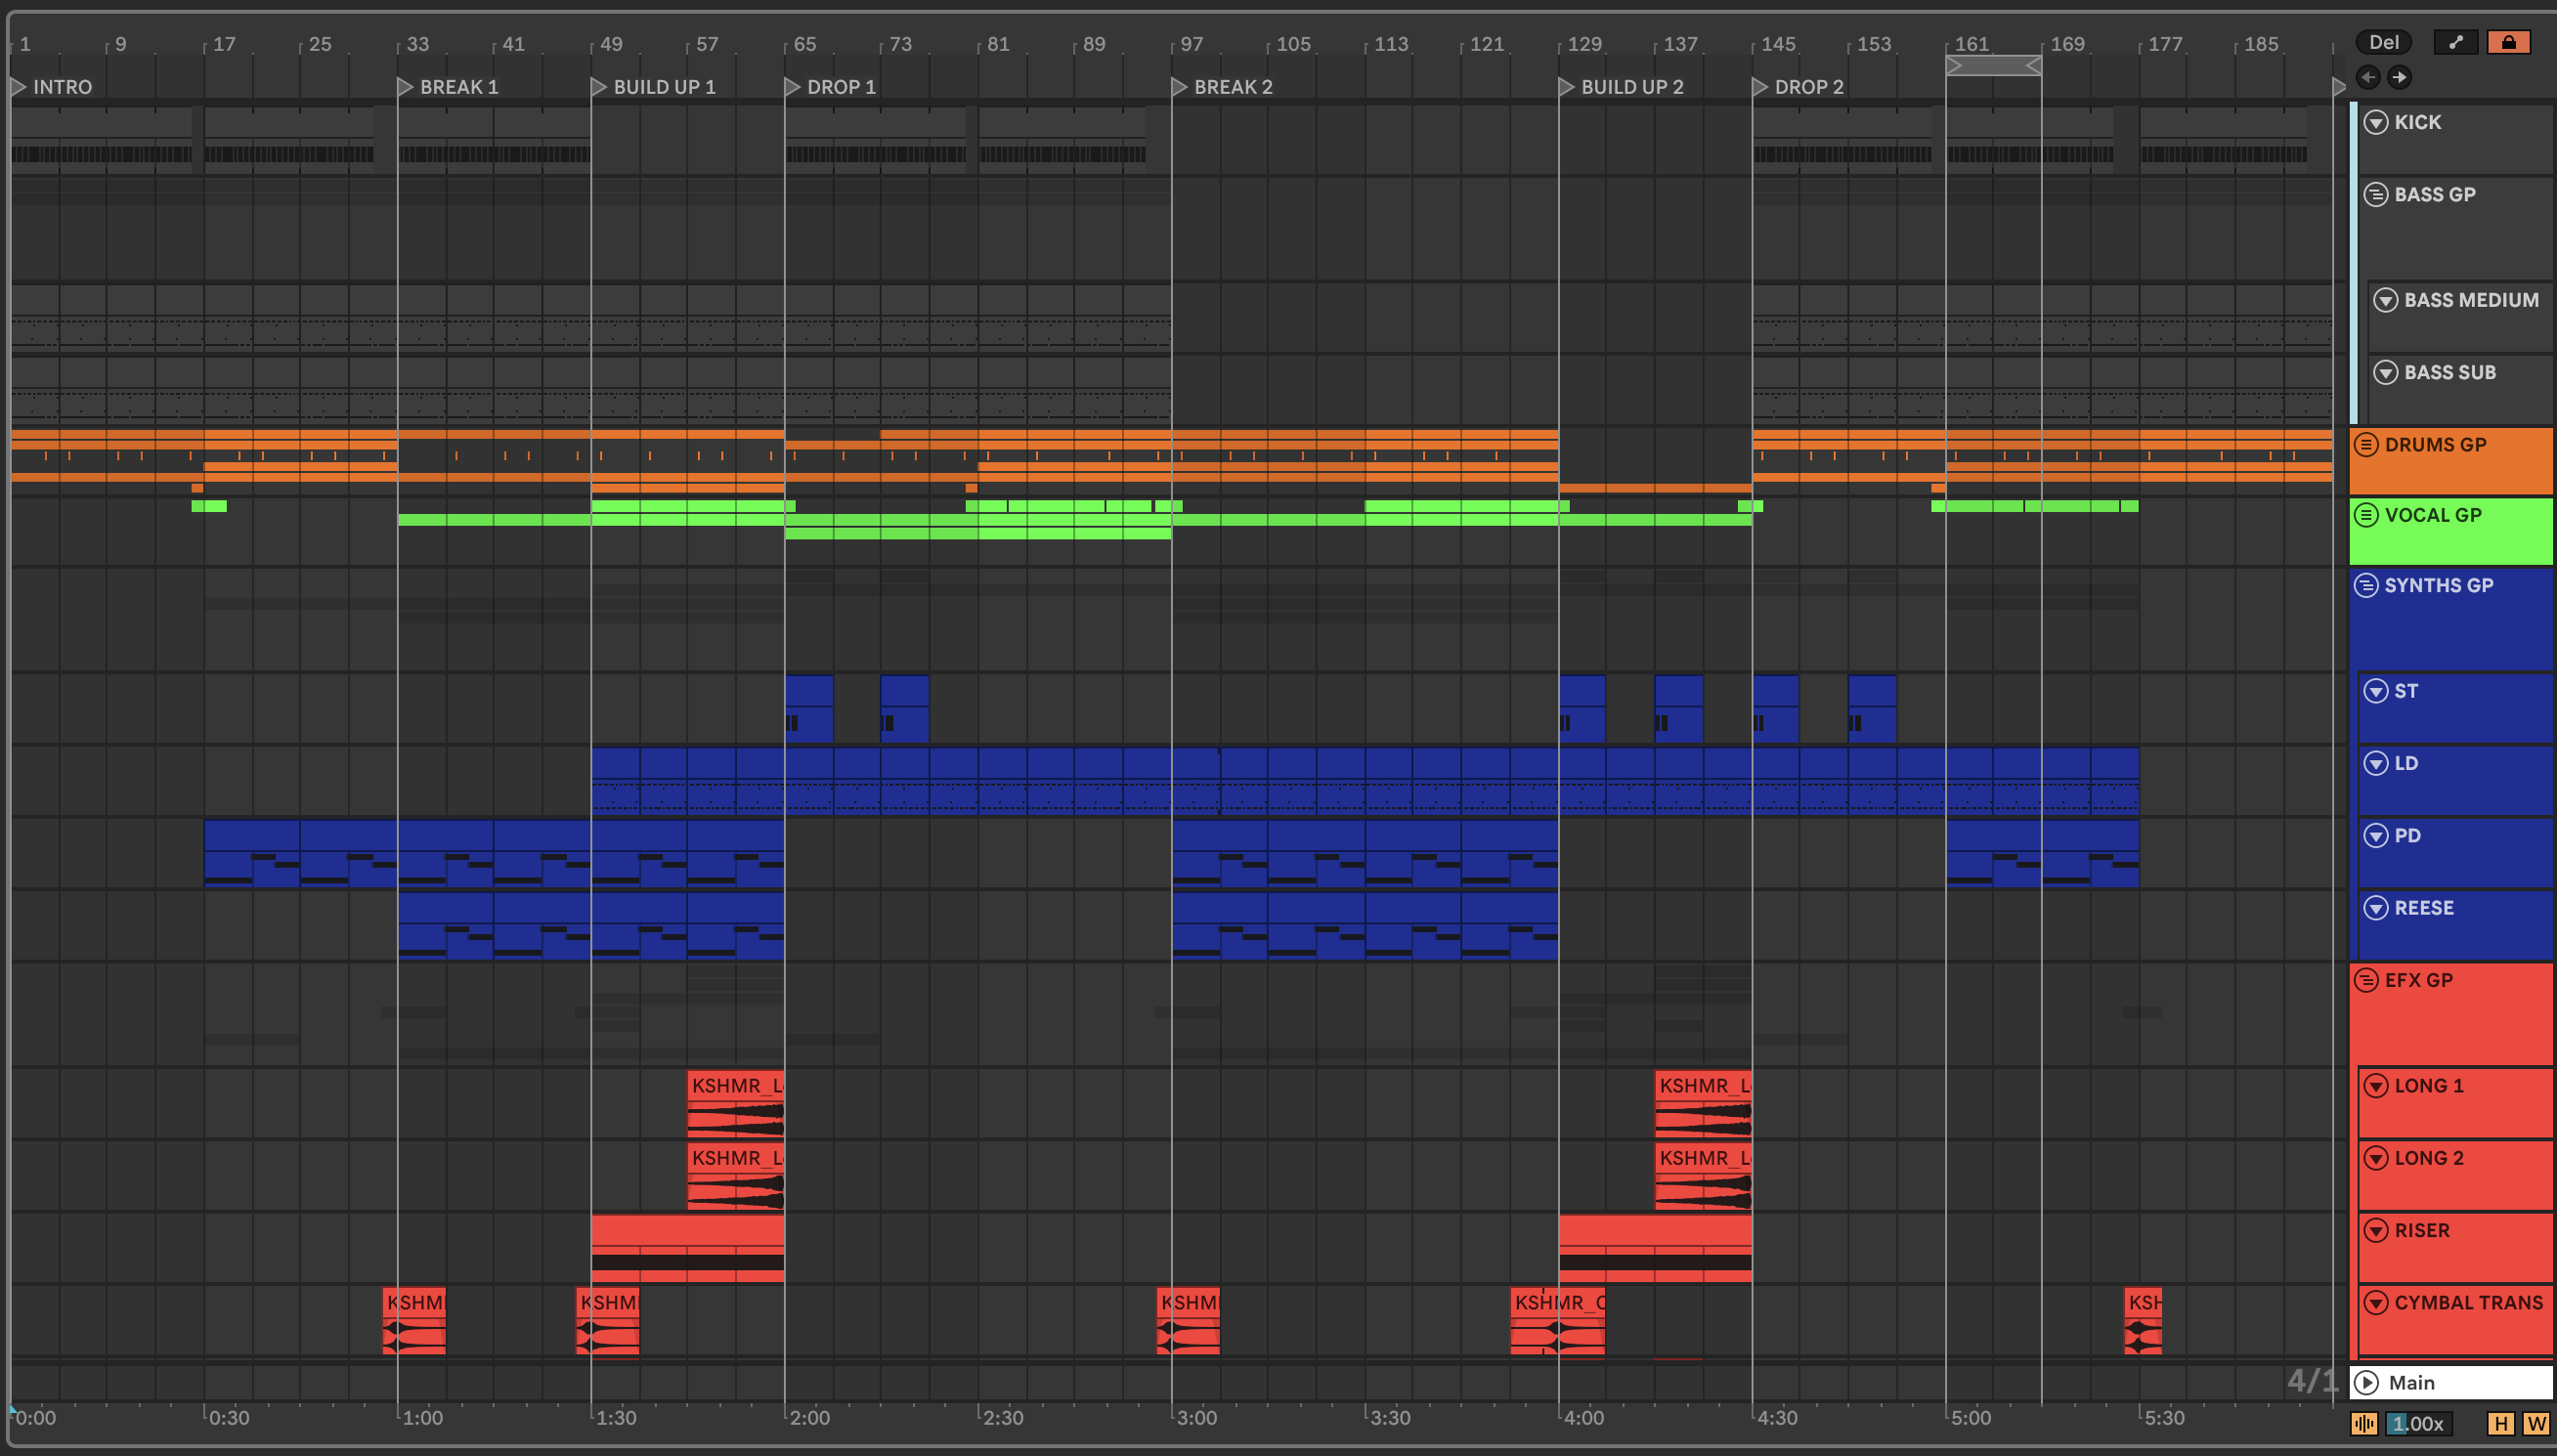The image size is (2557, 1456).
Task: Unfold the REESE track arrow
Action: point(2376,908)
